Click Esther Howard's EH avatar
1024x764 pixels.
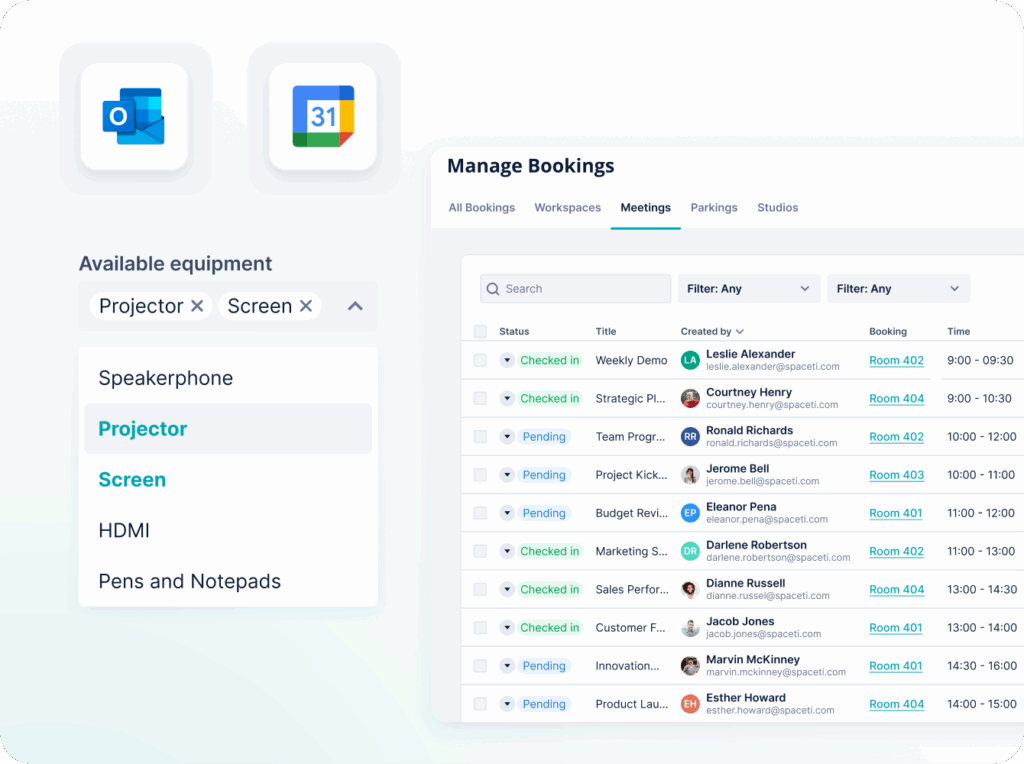(690, 704)
